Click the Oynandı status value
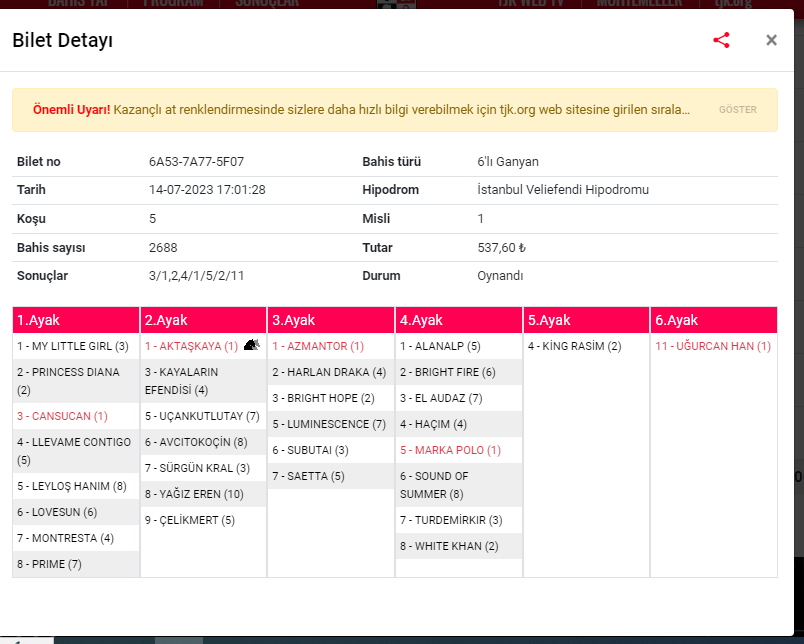 click(x=500, y=276)
